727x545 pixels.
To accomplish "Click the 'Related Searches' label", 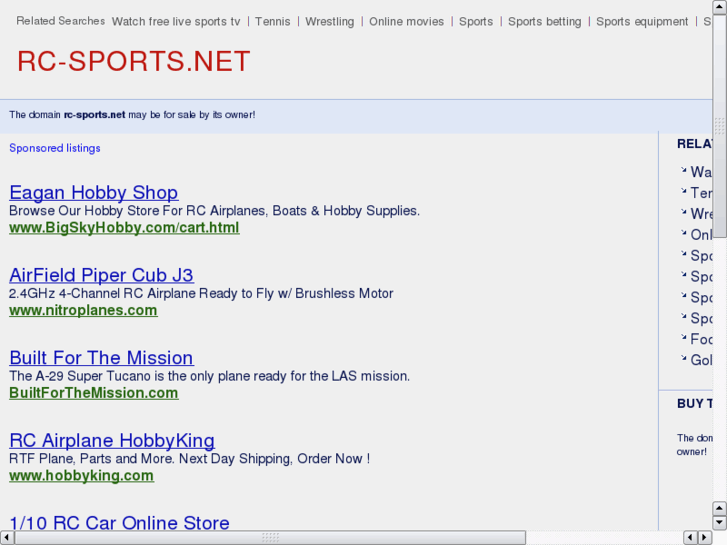I will click(x=61, y=21).
